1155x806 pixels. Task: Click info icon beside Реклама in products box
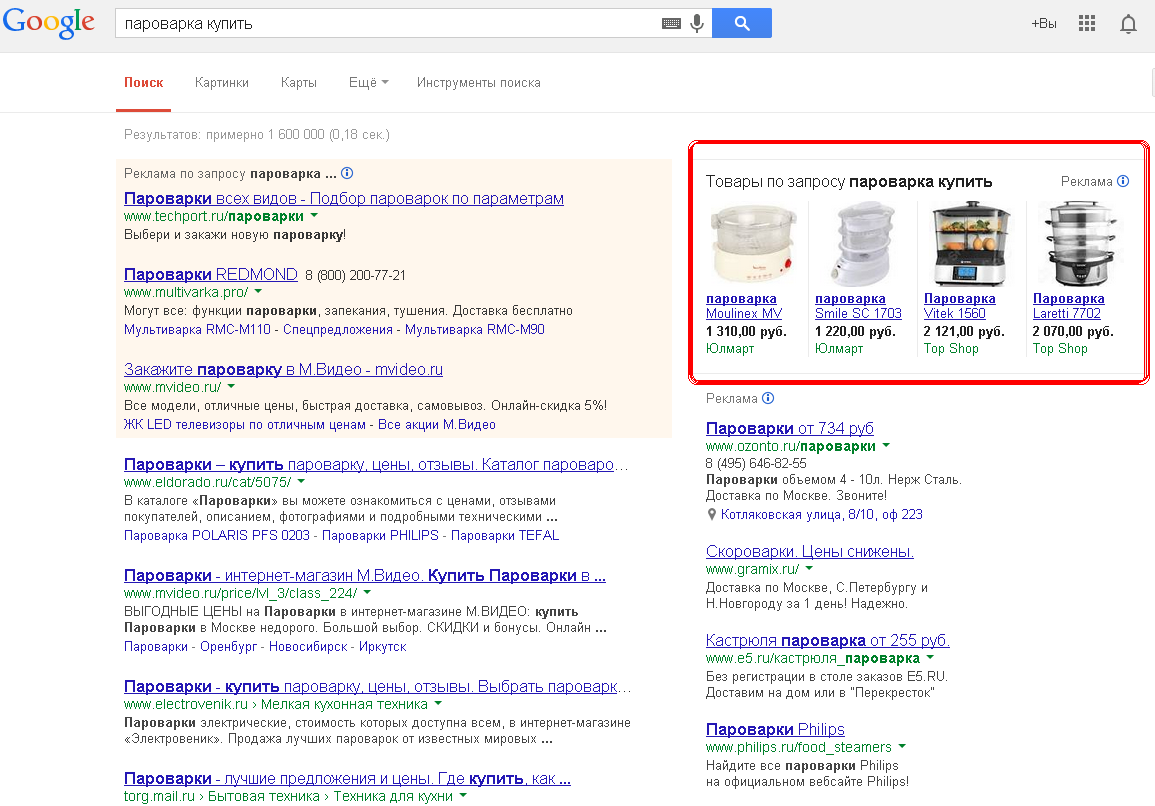click(x=1123, y=181)
